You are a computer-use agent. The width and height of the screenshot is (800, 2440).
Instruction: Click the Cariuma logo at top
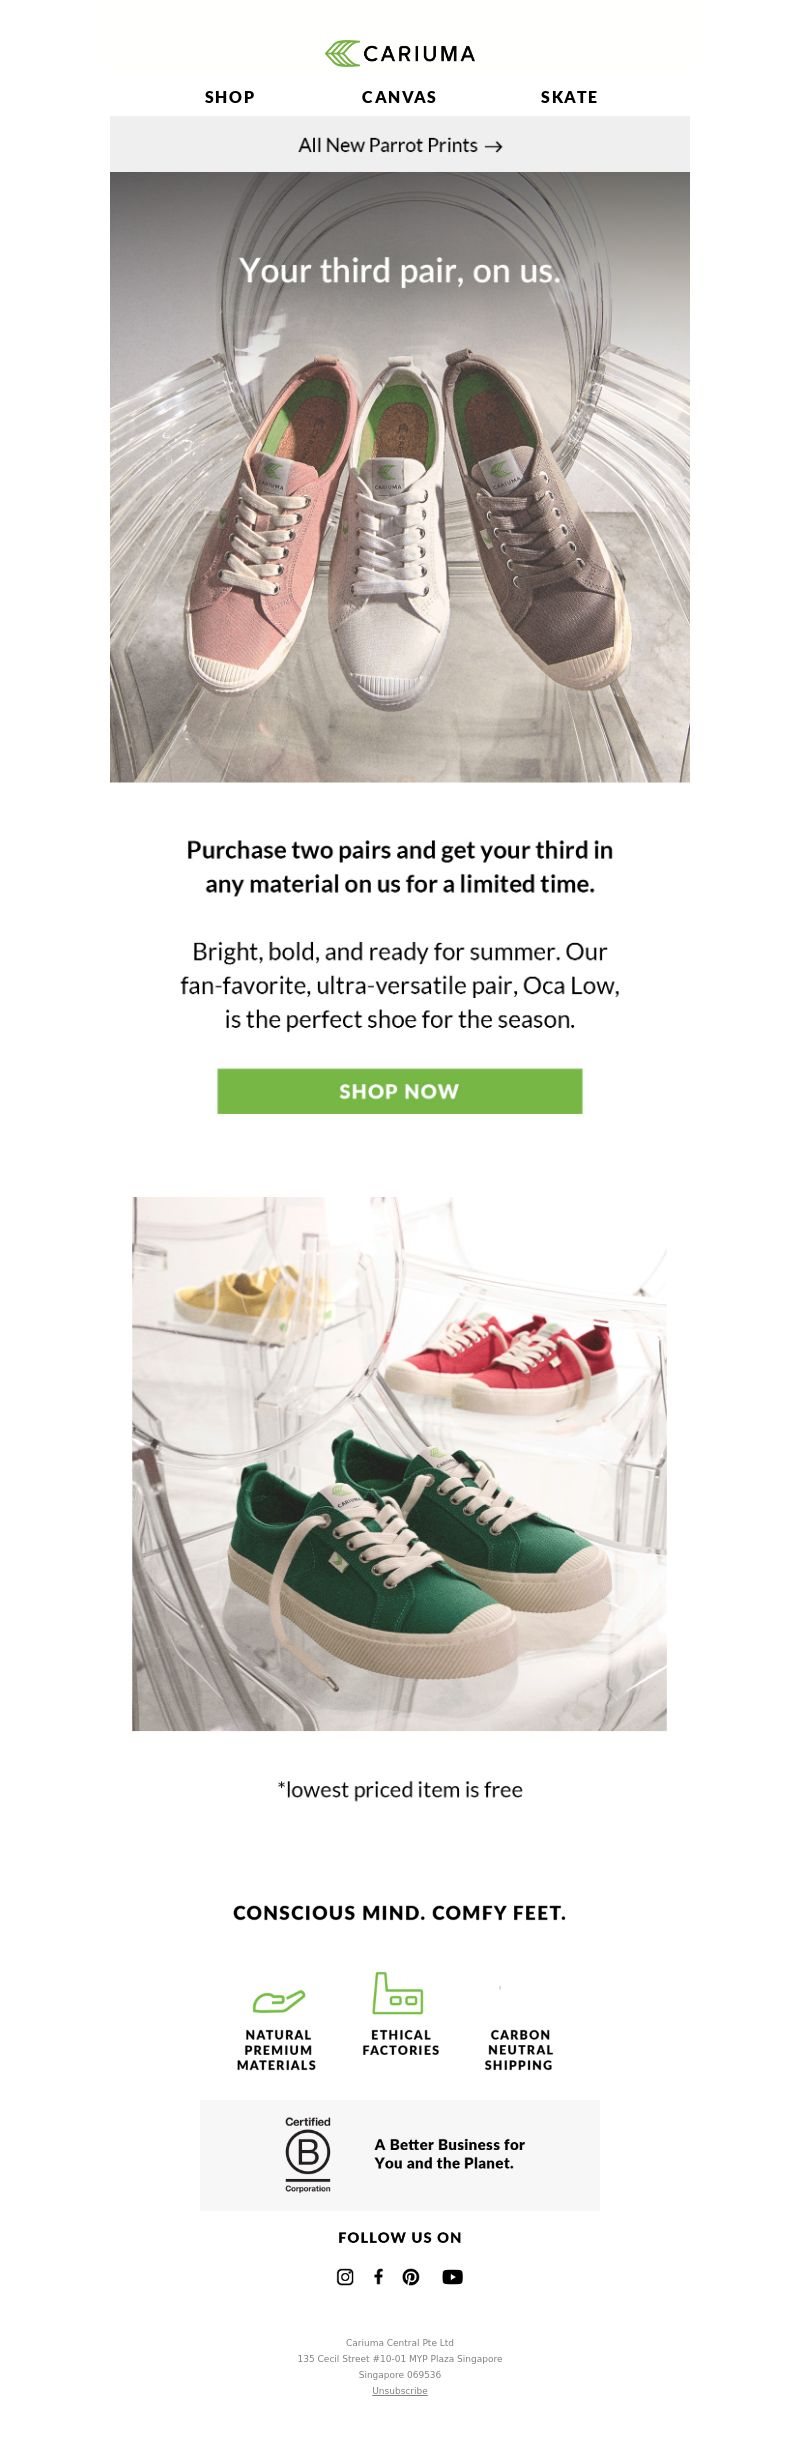400,54
